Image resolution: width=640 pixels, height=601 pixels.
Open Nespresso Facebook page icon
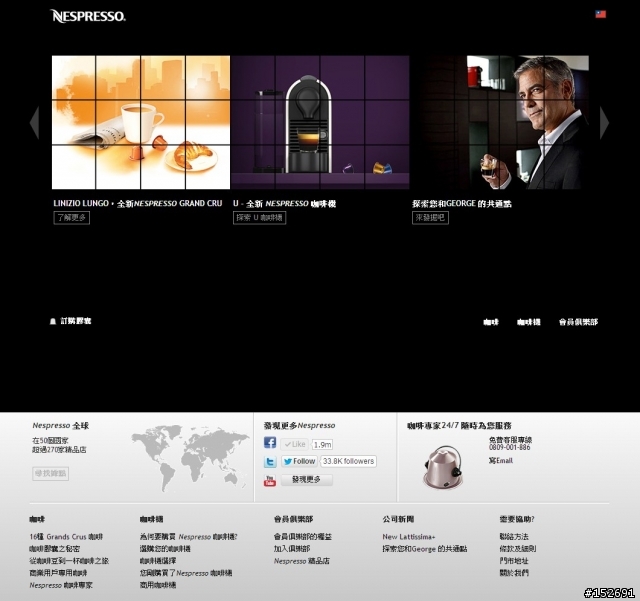tap(269, 443)
